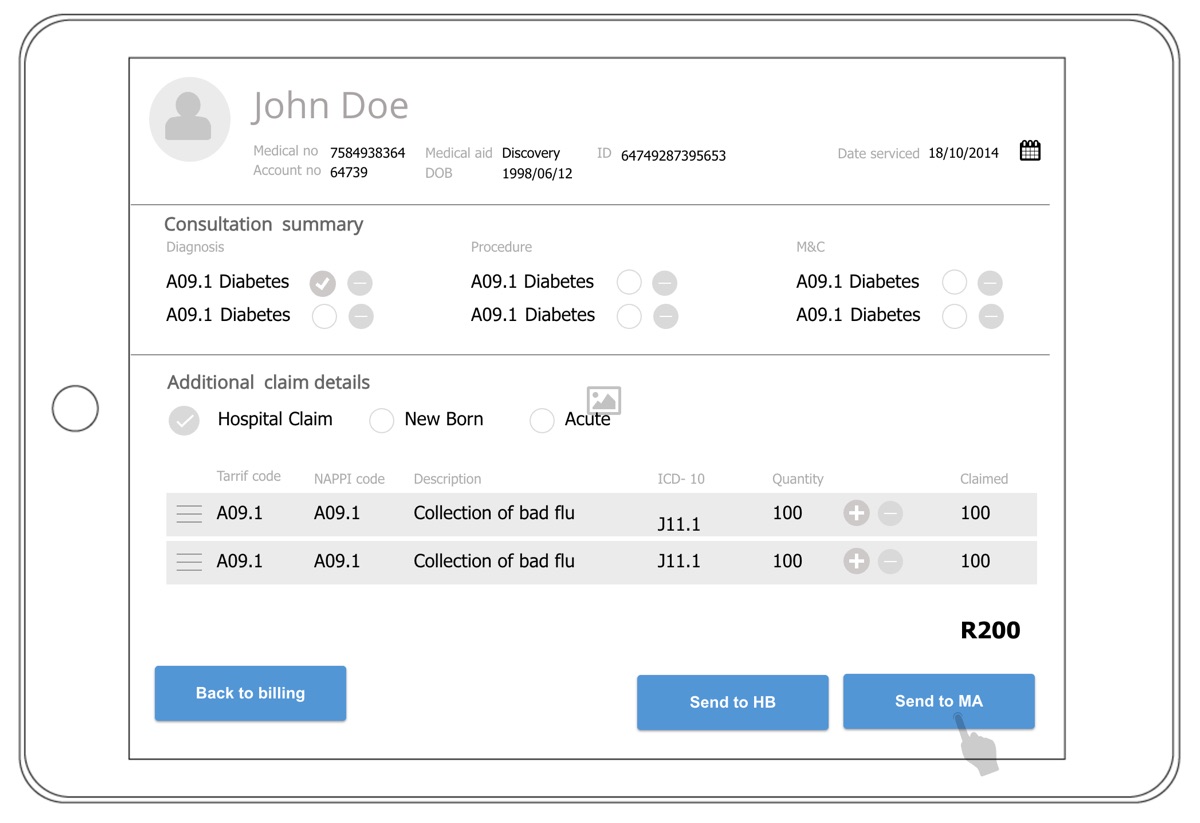Check the empty Diagnosis A09.1 Diabetes circle
1200x823 pixels.
[324, 317]
